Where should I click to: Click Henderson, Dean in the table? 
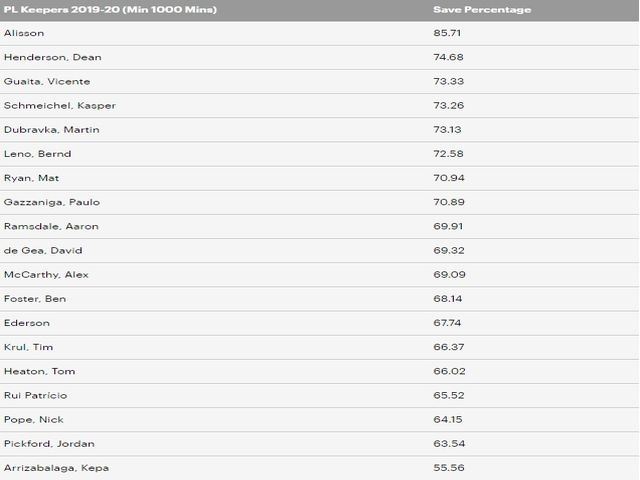(52, 57)
